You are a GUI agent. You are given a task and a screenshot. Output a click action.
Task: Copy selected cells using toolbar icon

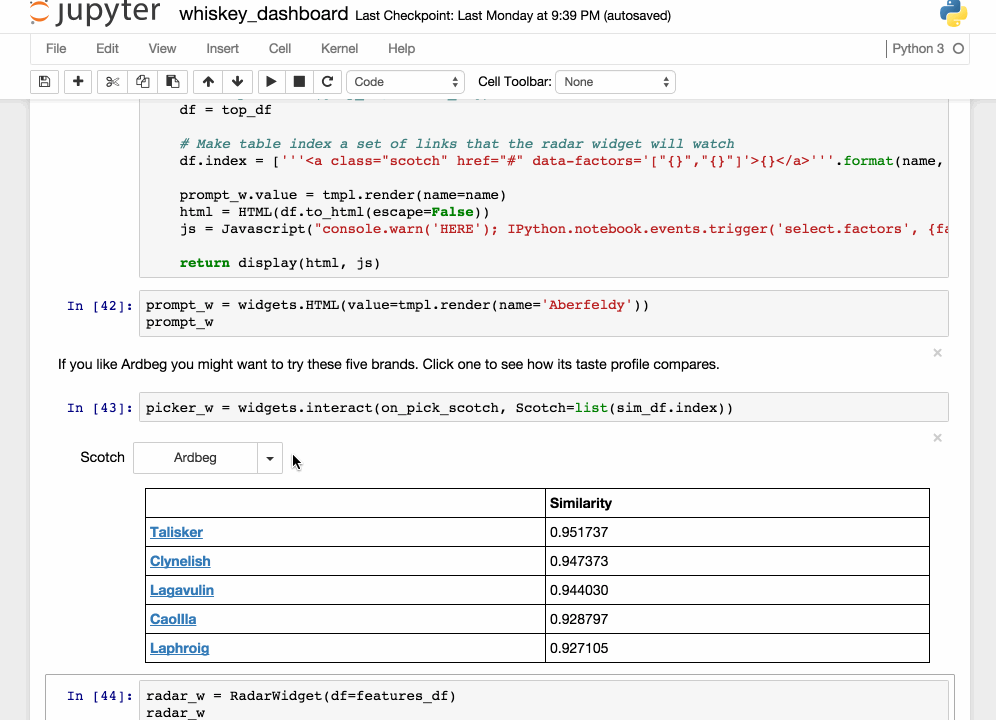[143, 82]
